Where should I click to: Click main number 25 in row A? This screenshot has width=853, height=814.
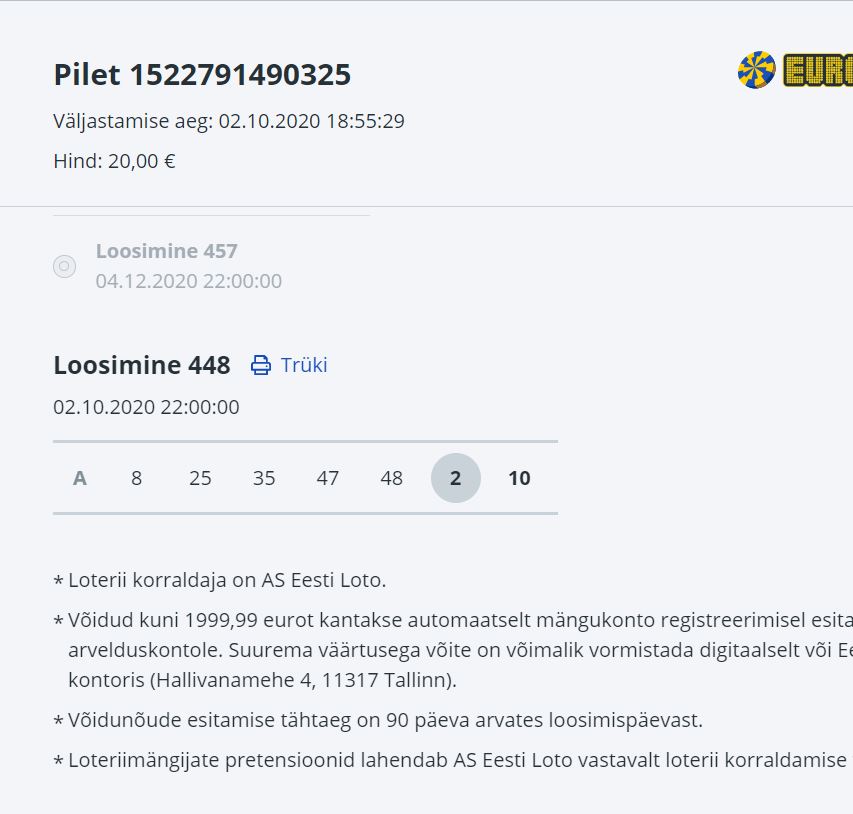pyautogui.click(x=200, y=478)
